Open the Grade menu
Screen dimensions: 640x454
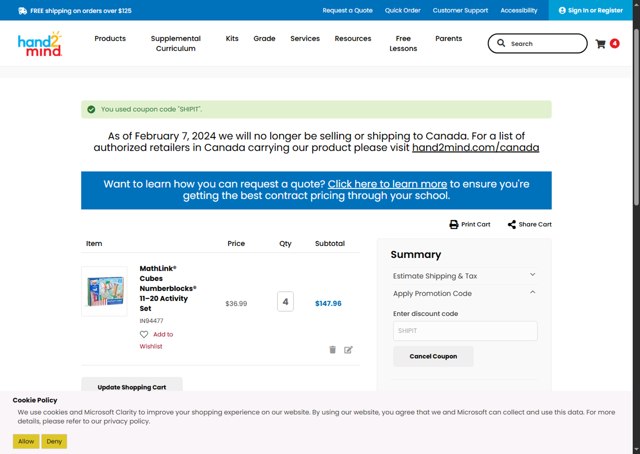coord(264,38)
